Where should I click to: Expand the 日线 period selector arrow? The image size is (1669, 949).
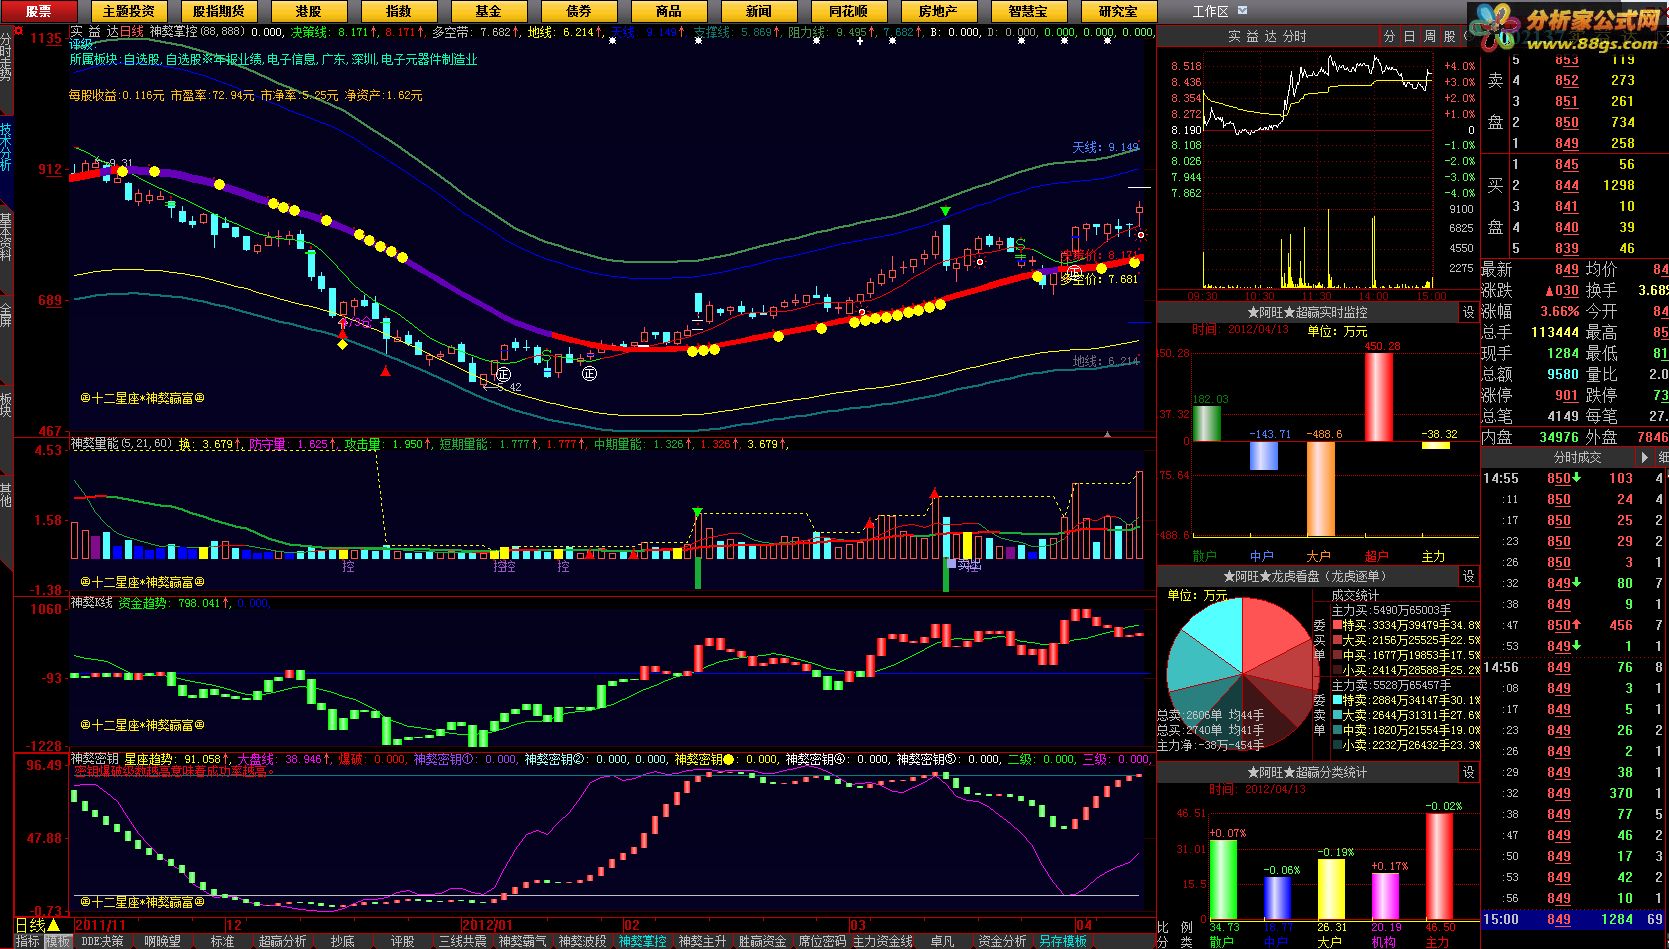(x=53, y=926)
